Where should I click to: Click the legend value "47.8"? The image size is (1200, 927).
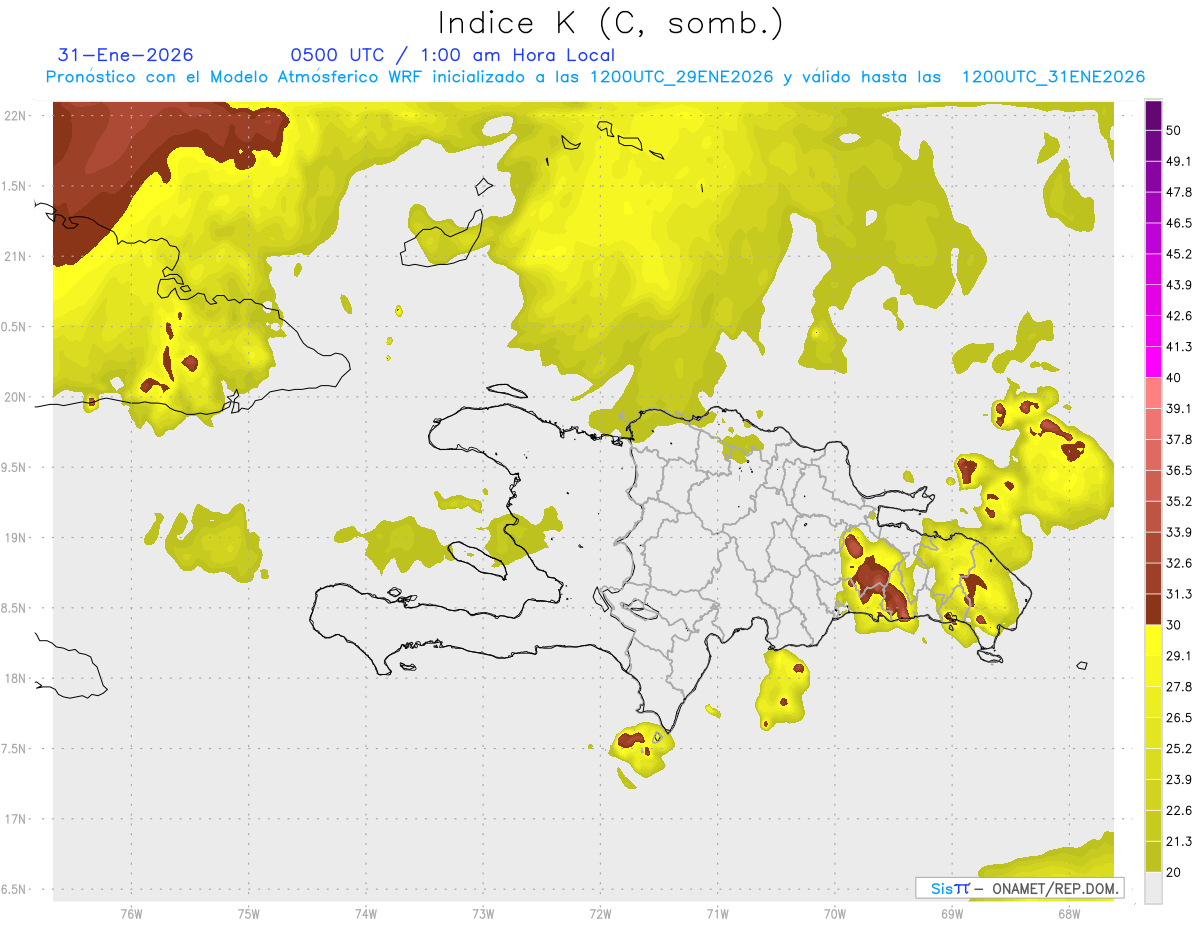click(x=1180, y=193)
